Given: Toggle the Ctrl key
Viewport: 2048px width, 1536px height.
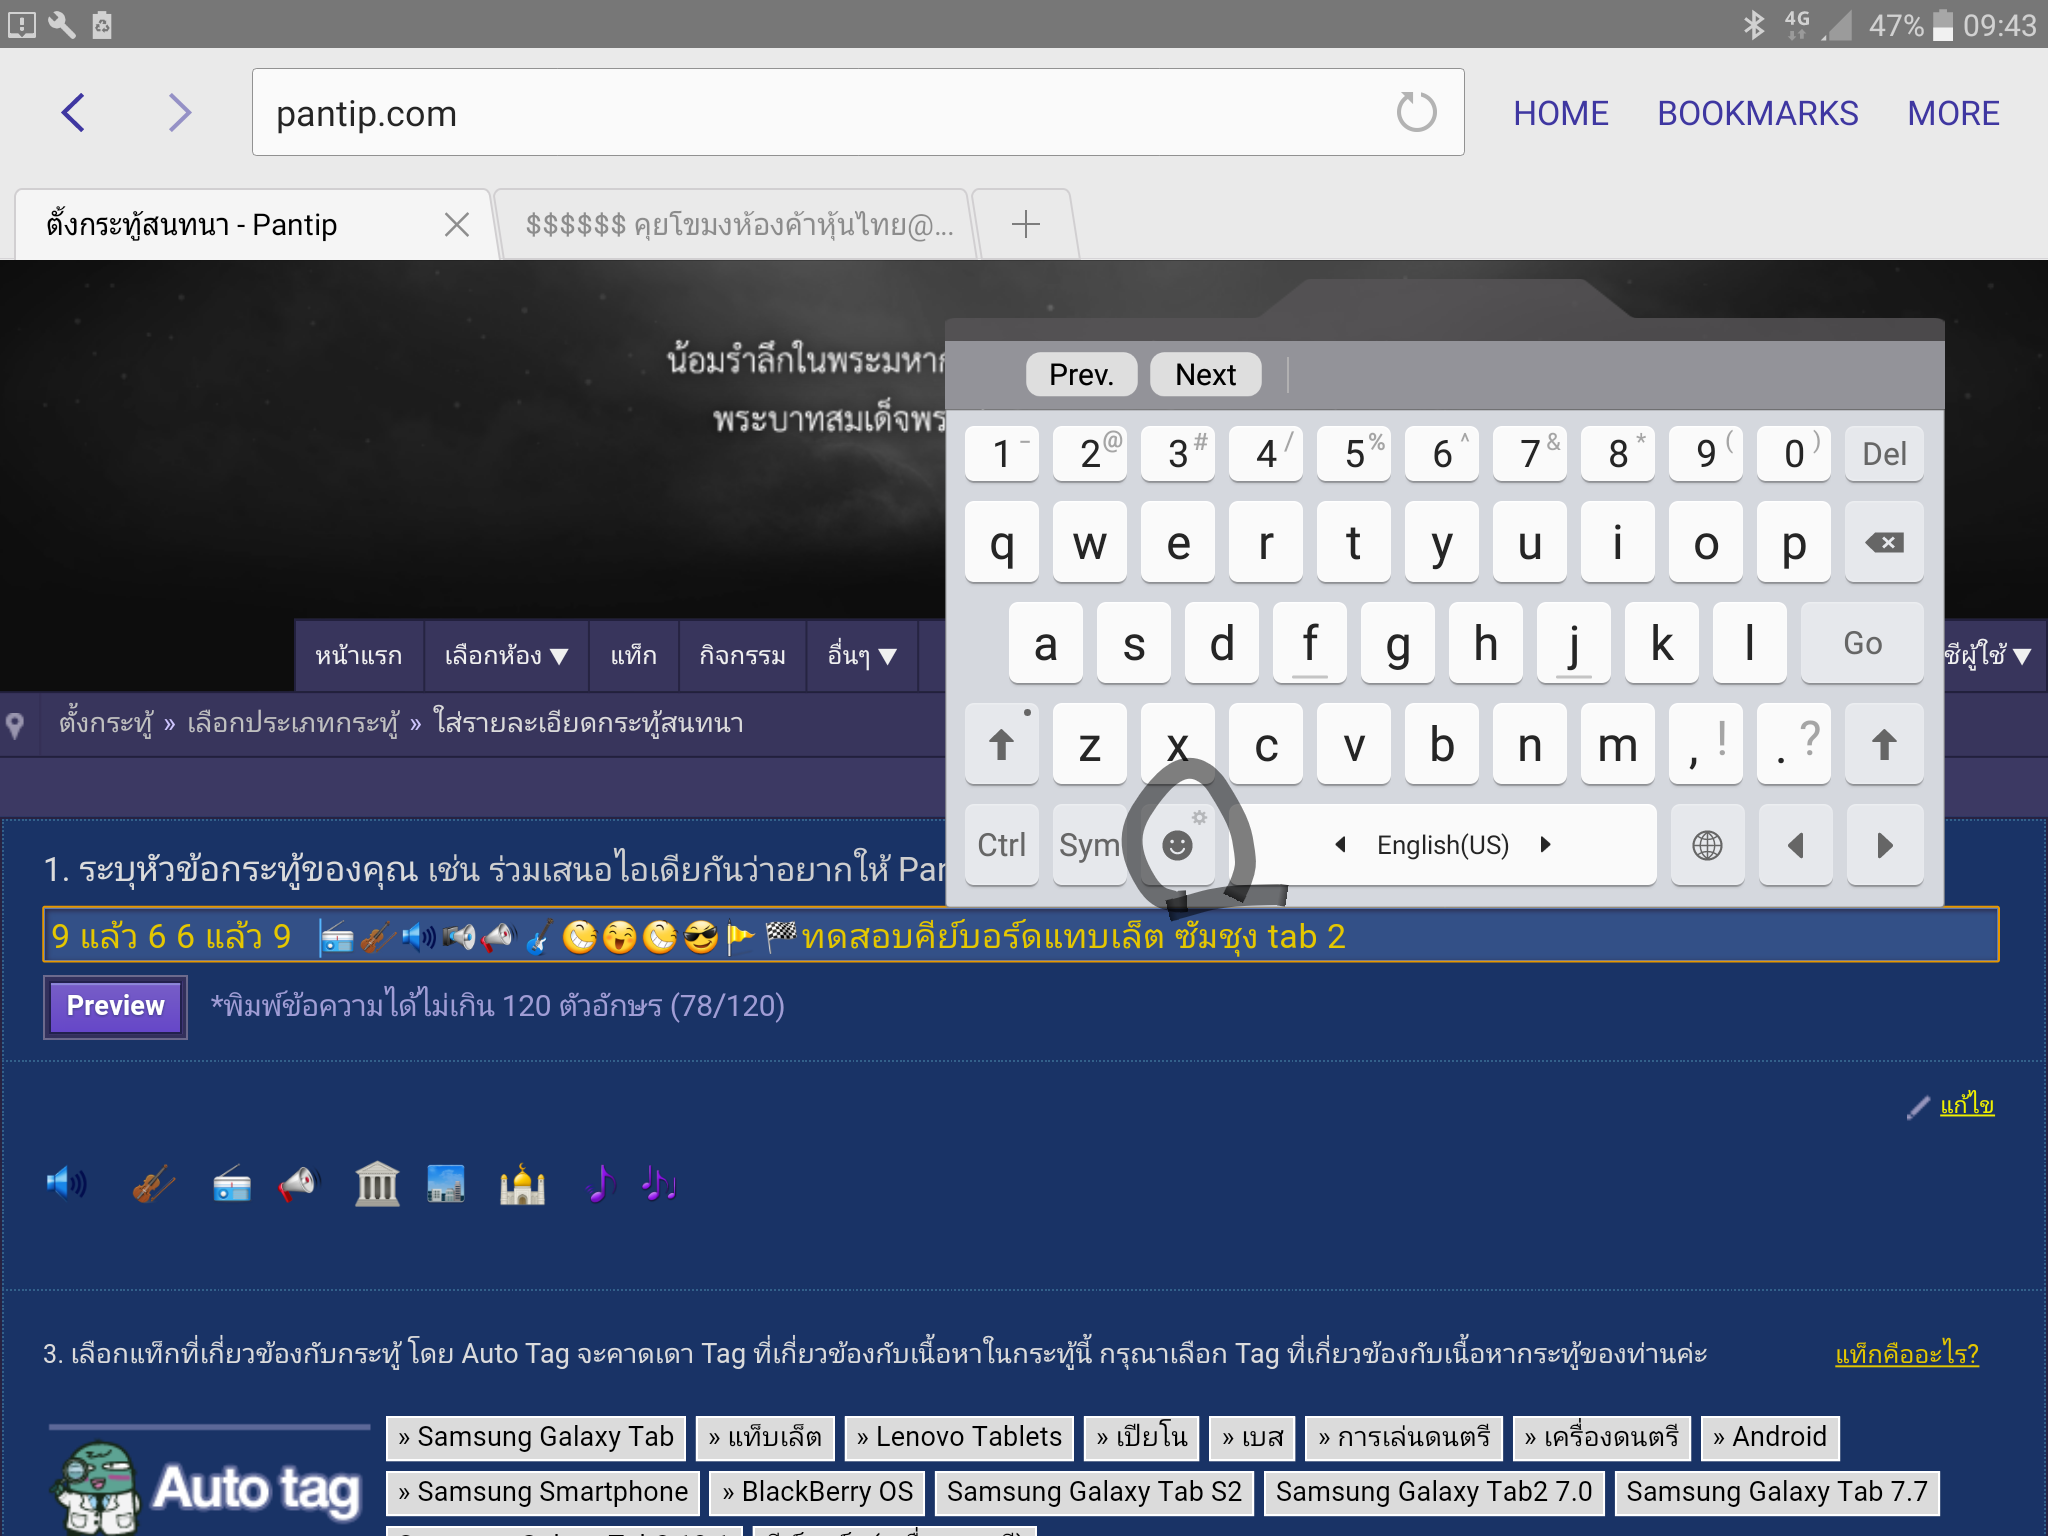Looking at the screenshot, I should pos(1001,846).
